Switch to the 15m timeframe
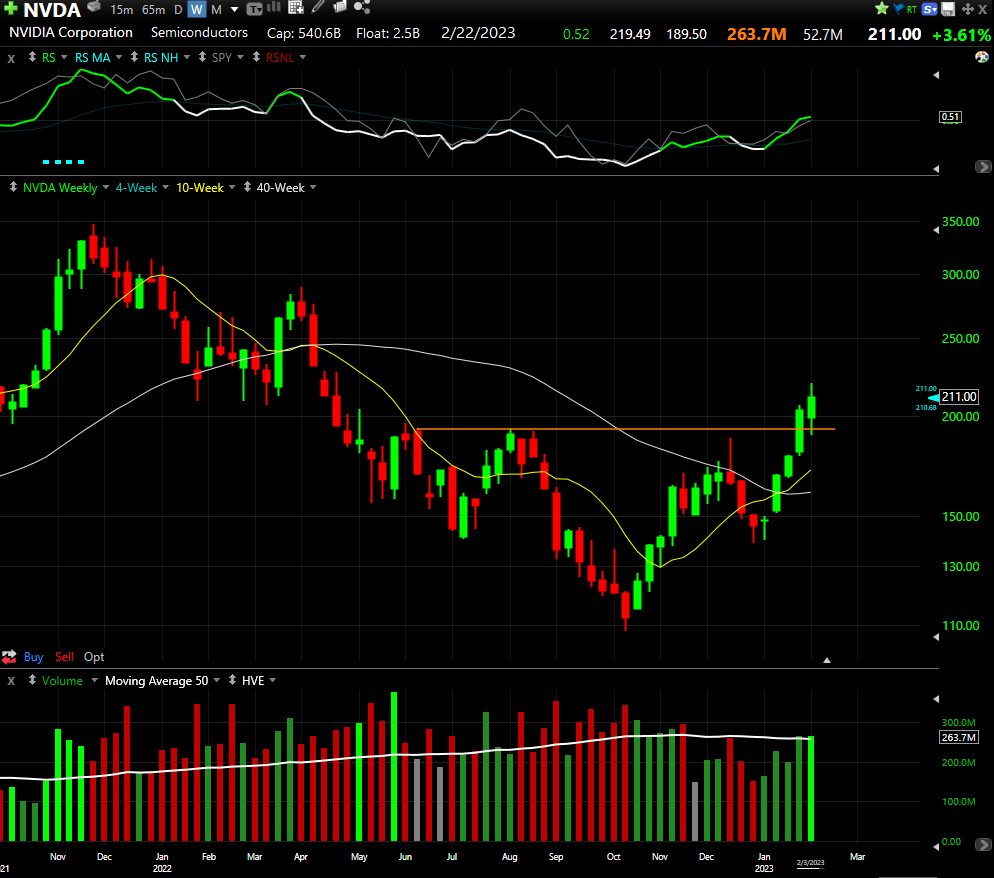The width and height of the screenshot is (994, 878). [121, 10]
